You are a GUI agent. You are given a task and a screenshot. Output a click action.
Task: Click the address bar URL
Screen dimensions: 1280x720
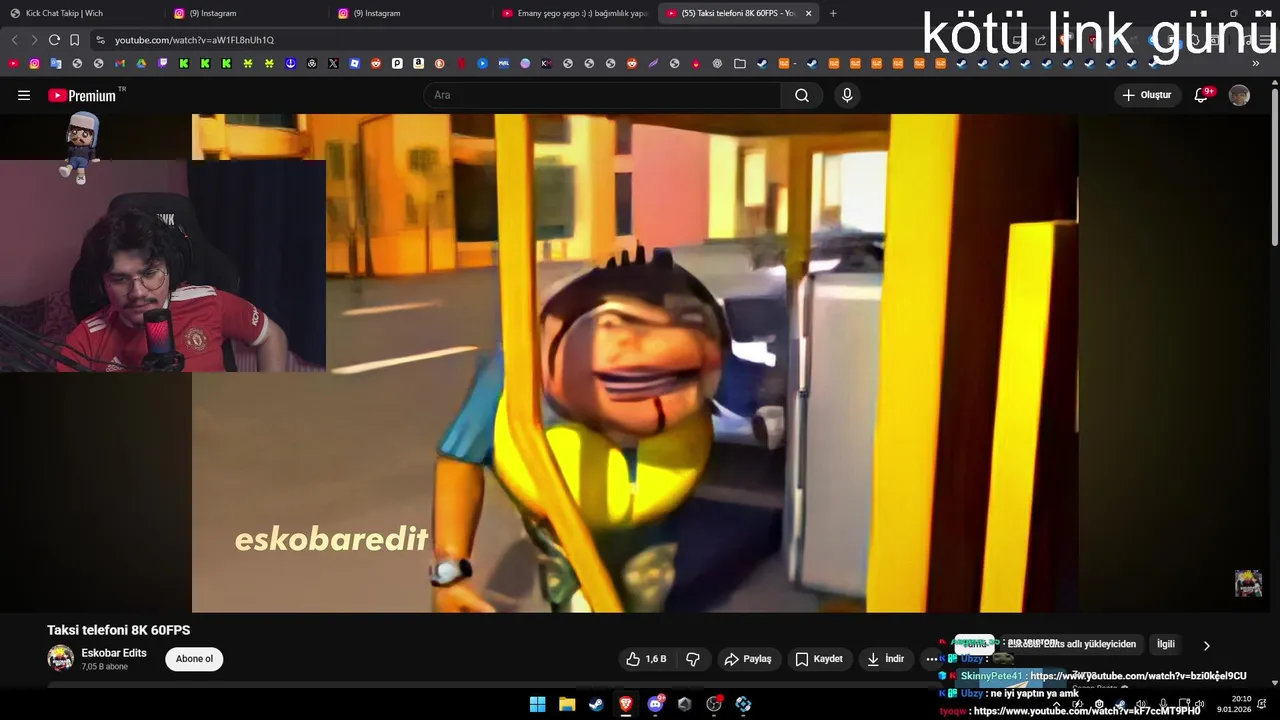pos(194,40)
